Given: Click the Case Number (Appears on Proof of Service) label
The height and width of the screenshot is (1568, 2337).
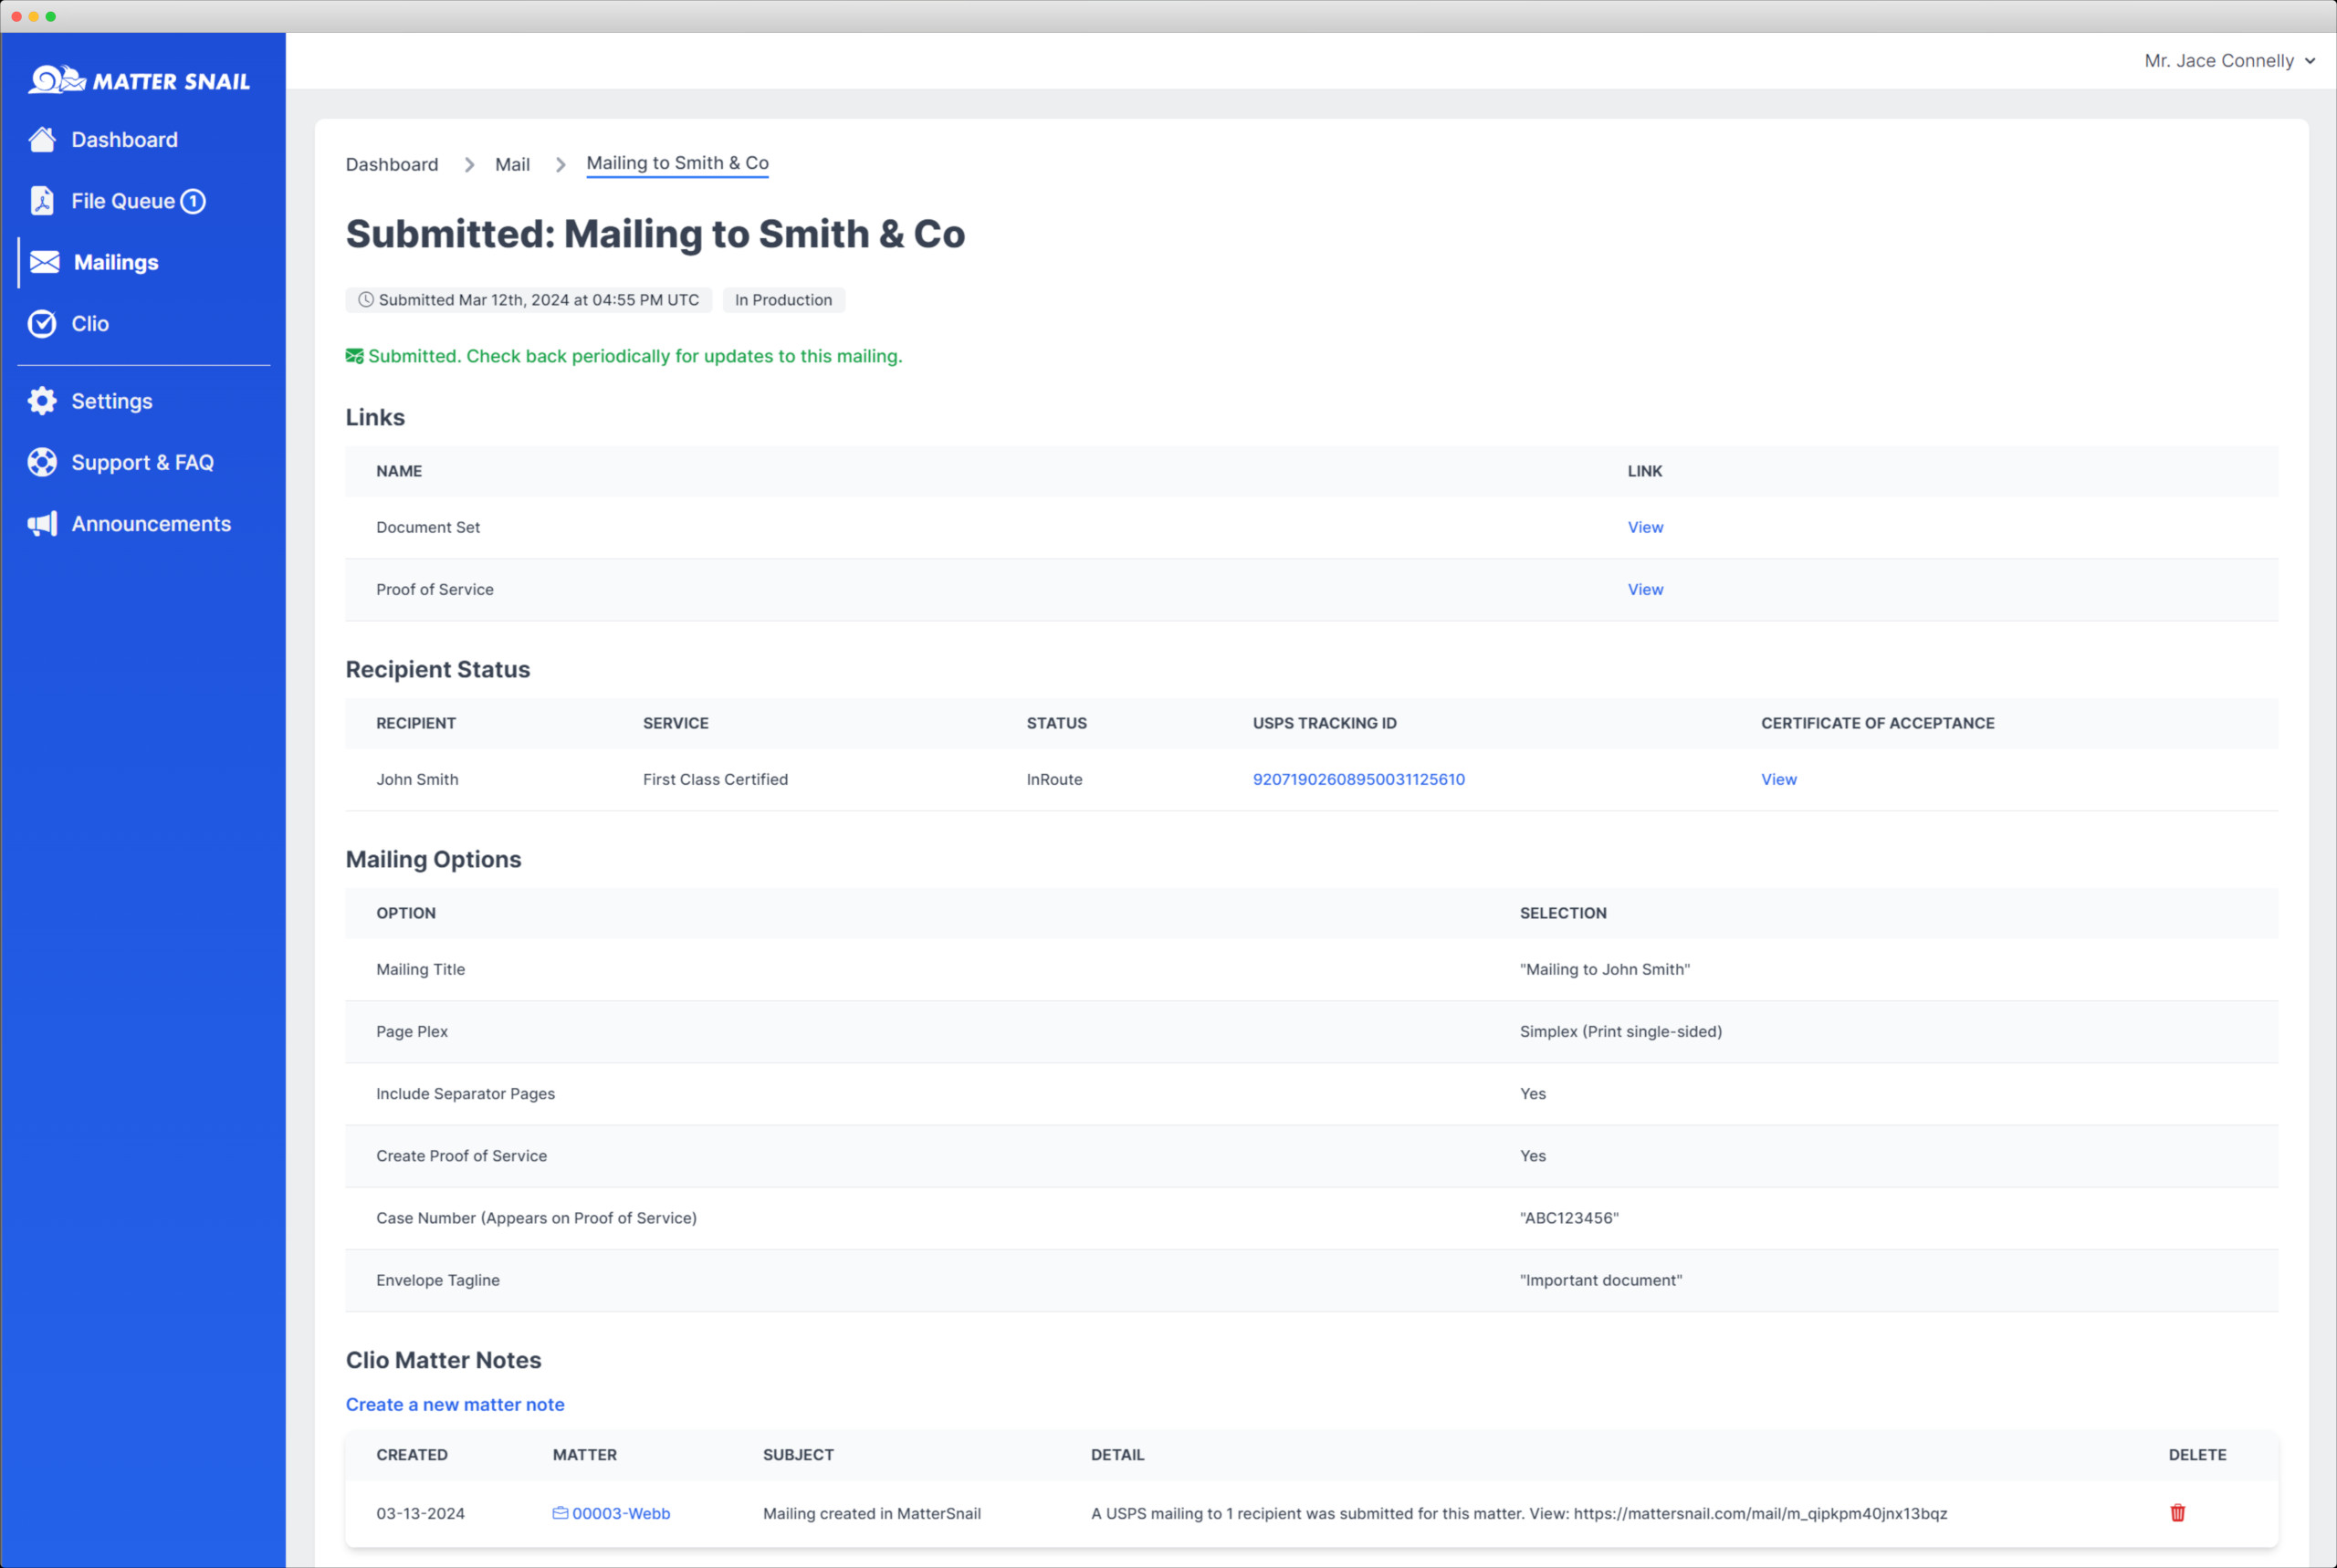Looking at the screenshot, I should 536,1217.
